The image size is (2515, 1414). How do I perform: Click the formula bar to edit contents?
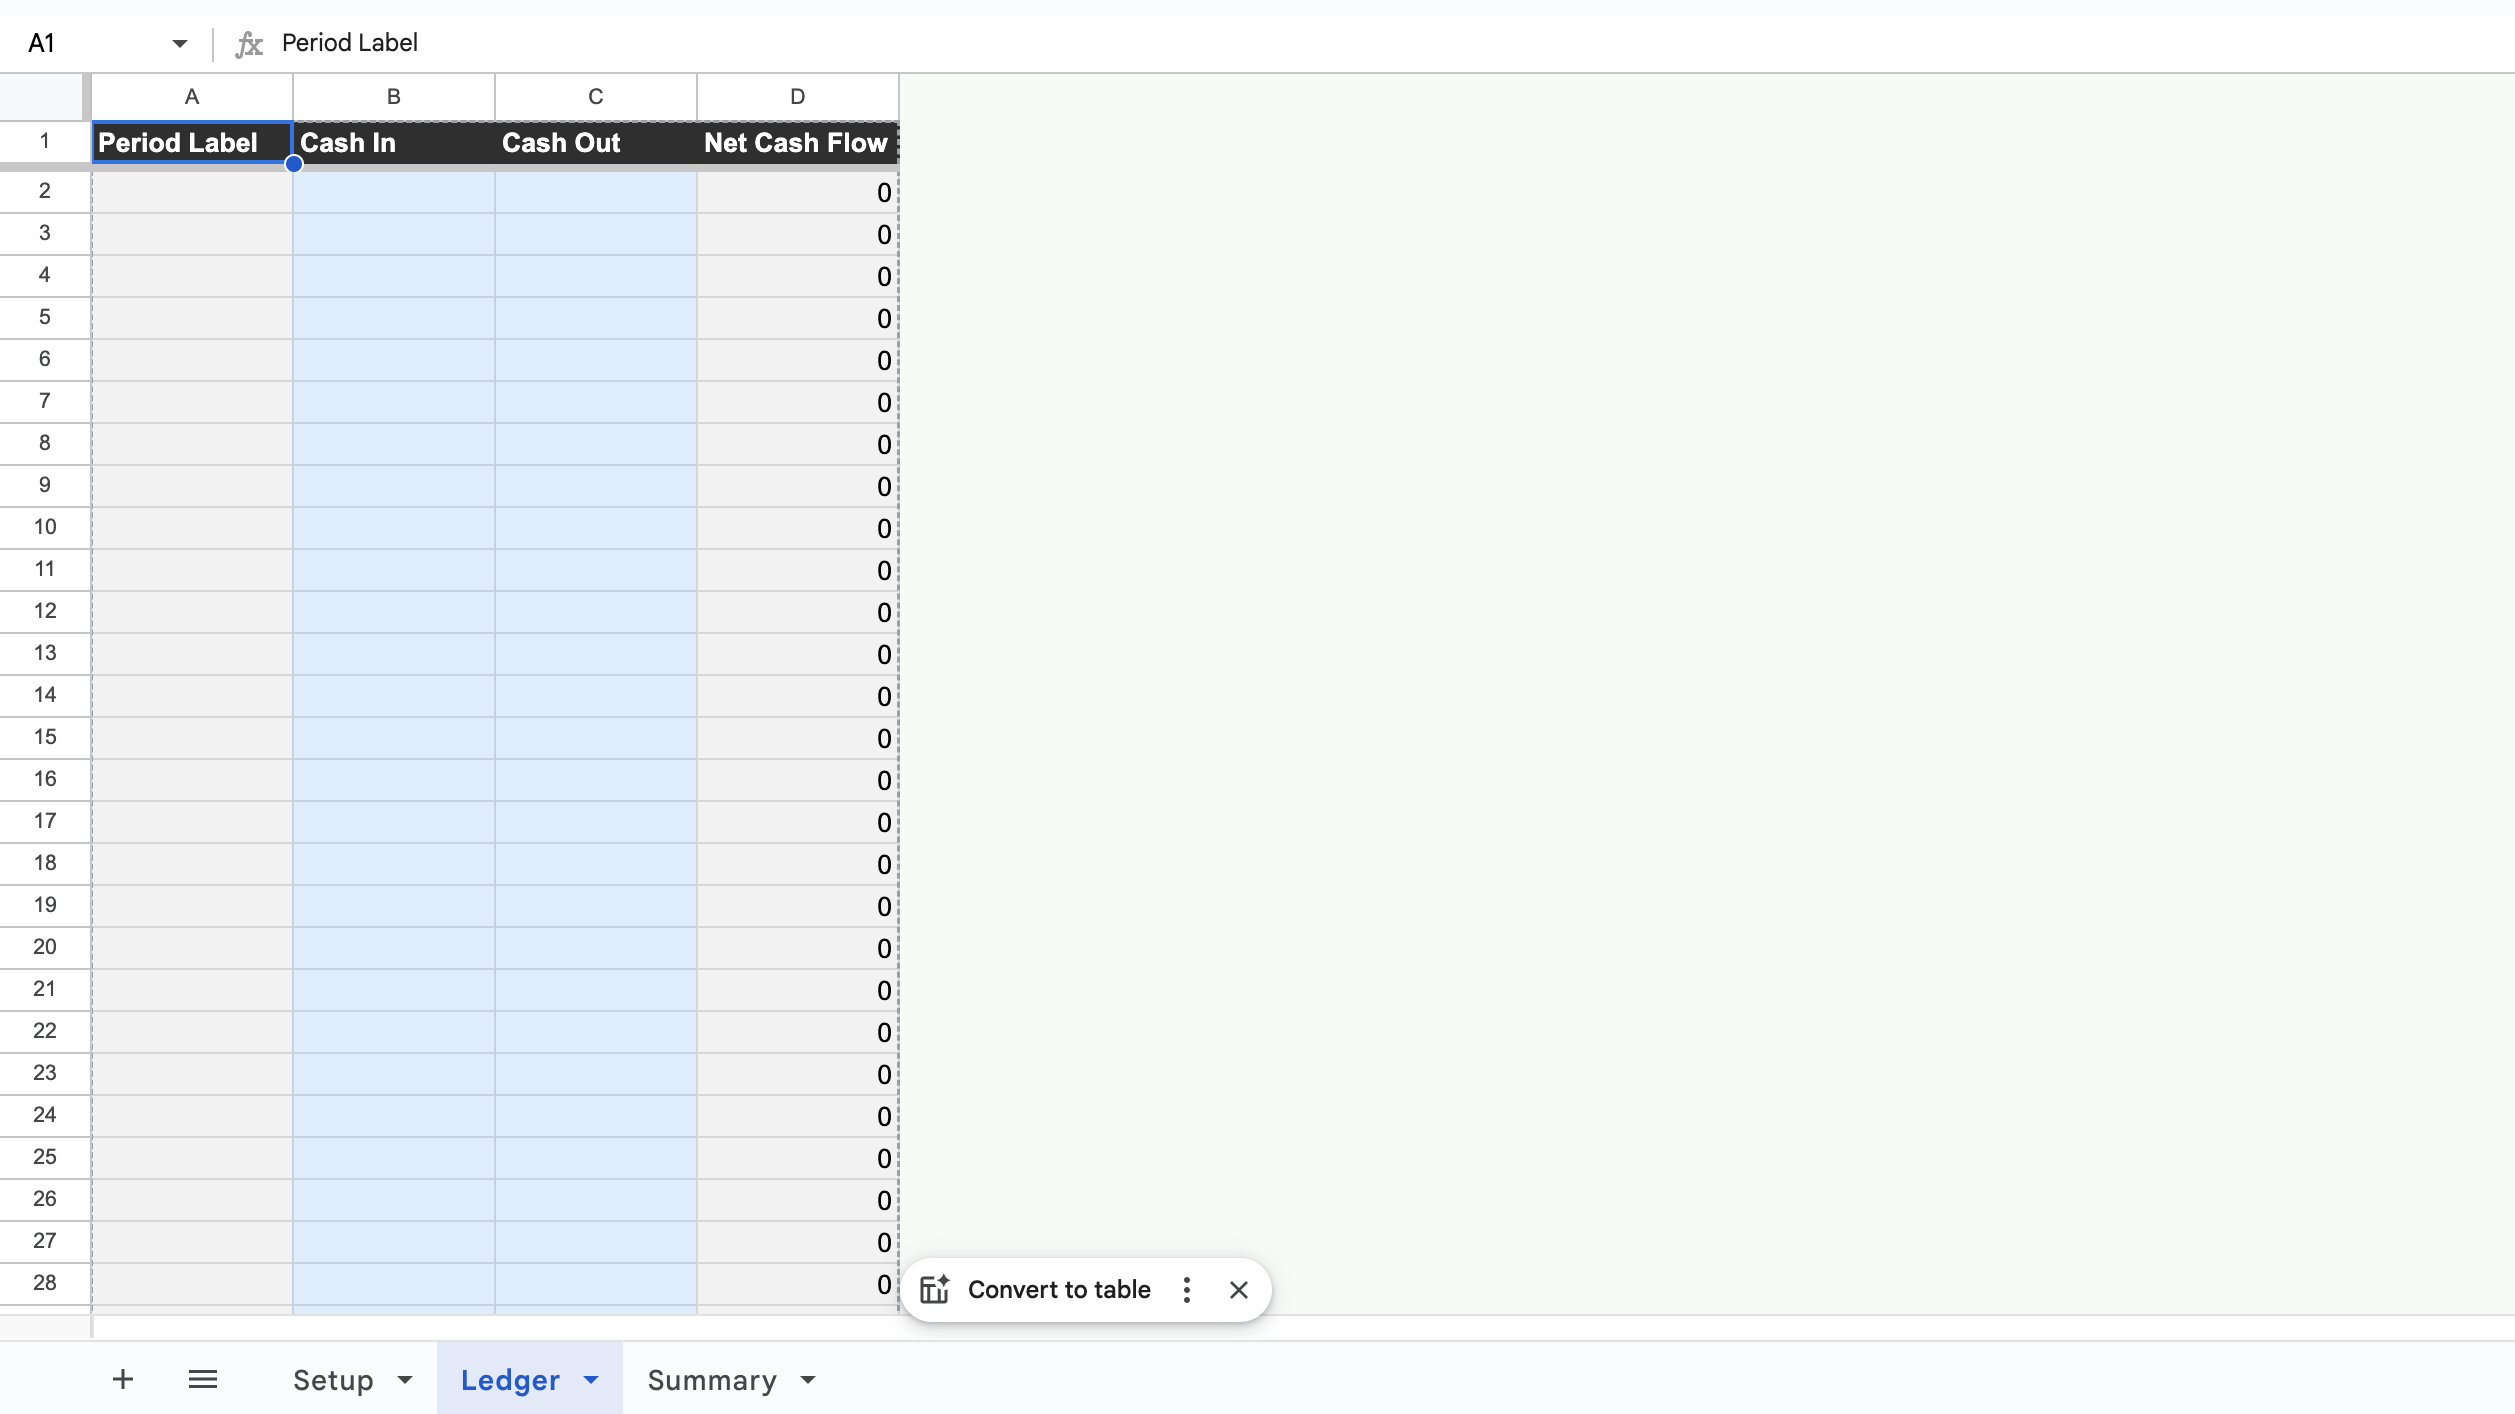[x=600, y=43]
